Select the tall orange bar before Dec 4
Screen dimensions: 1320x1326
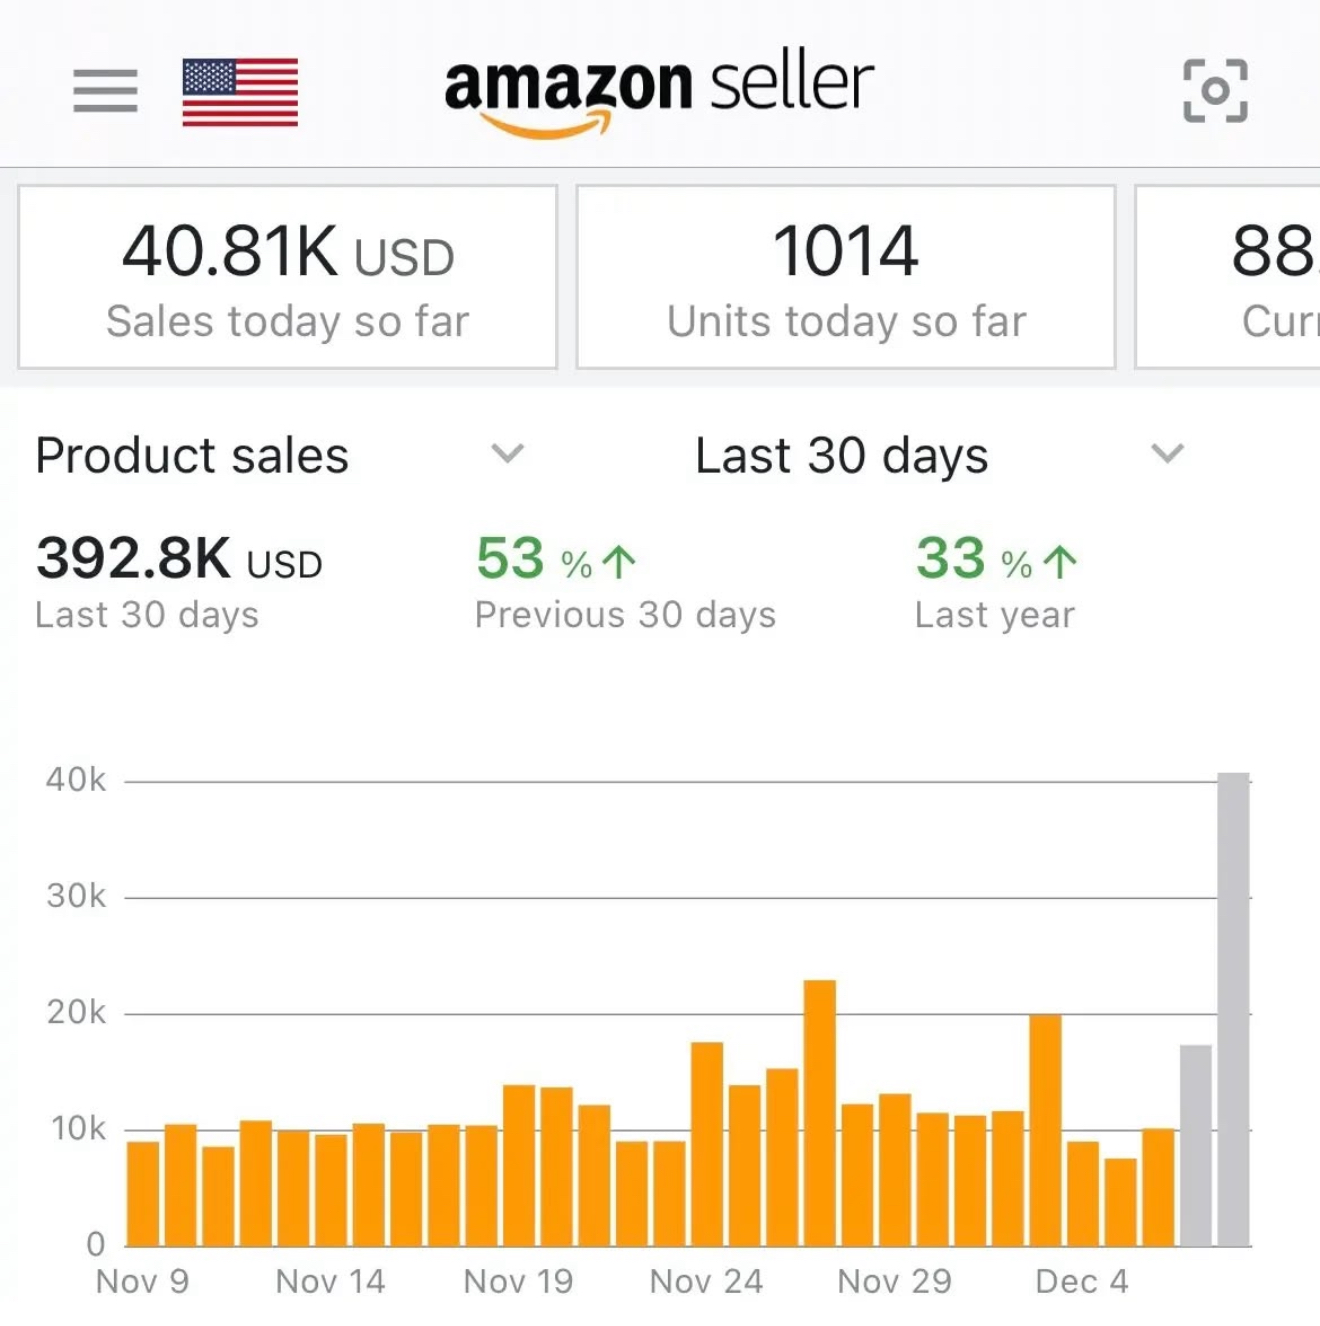pyautogui.click(x=1045, y=1130)
